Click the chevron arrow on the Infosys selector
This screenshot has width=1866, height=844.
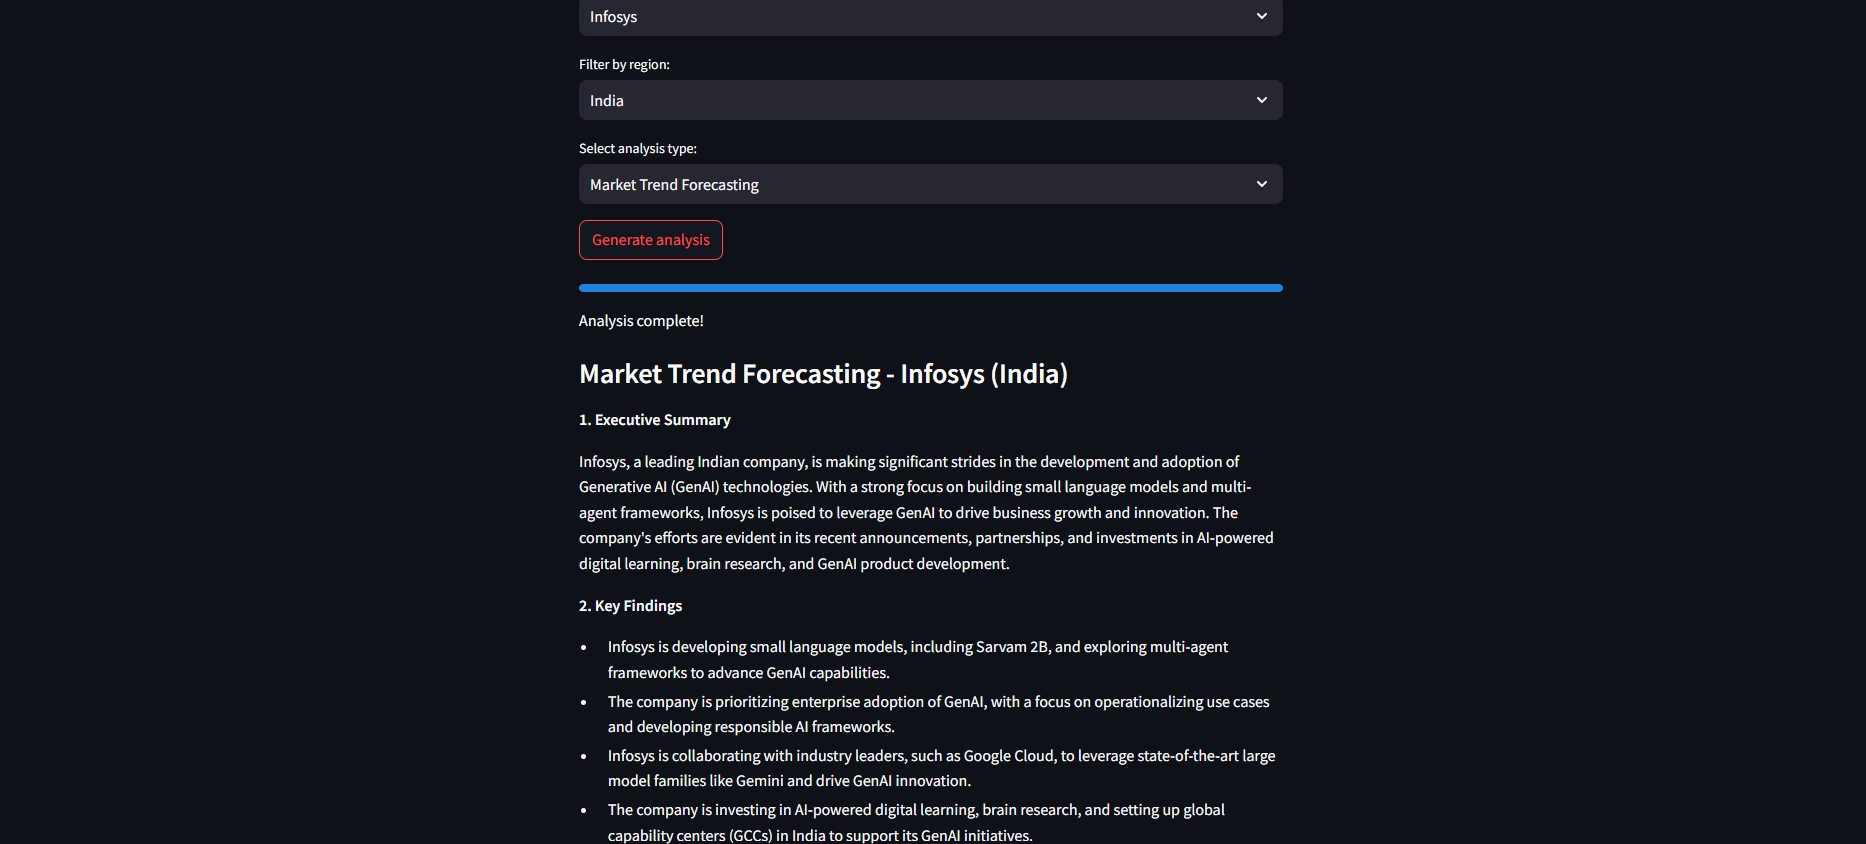point(1261,16)
